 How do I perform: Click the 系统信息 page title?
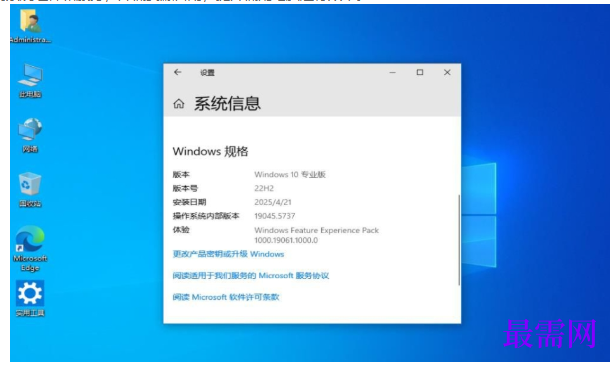pyautogui.click(x=227, y=104)
